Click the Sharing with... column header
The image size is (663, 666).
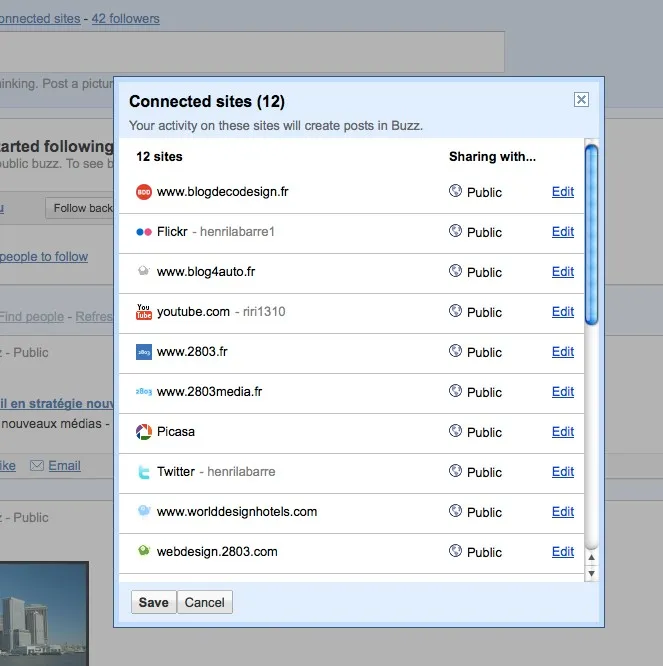point(492,157)
